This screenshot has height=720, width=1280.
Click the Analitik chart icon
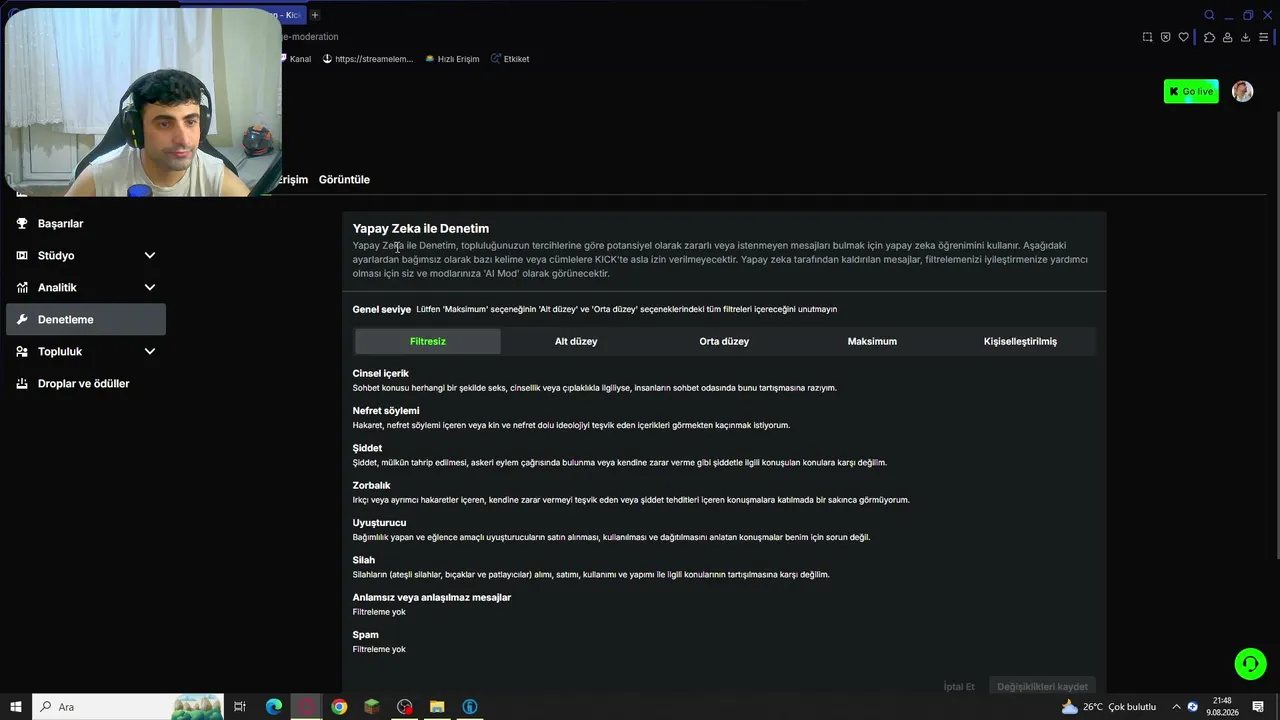point(22,288)
